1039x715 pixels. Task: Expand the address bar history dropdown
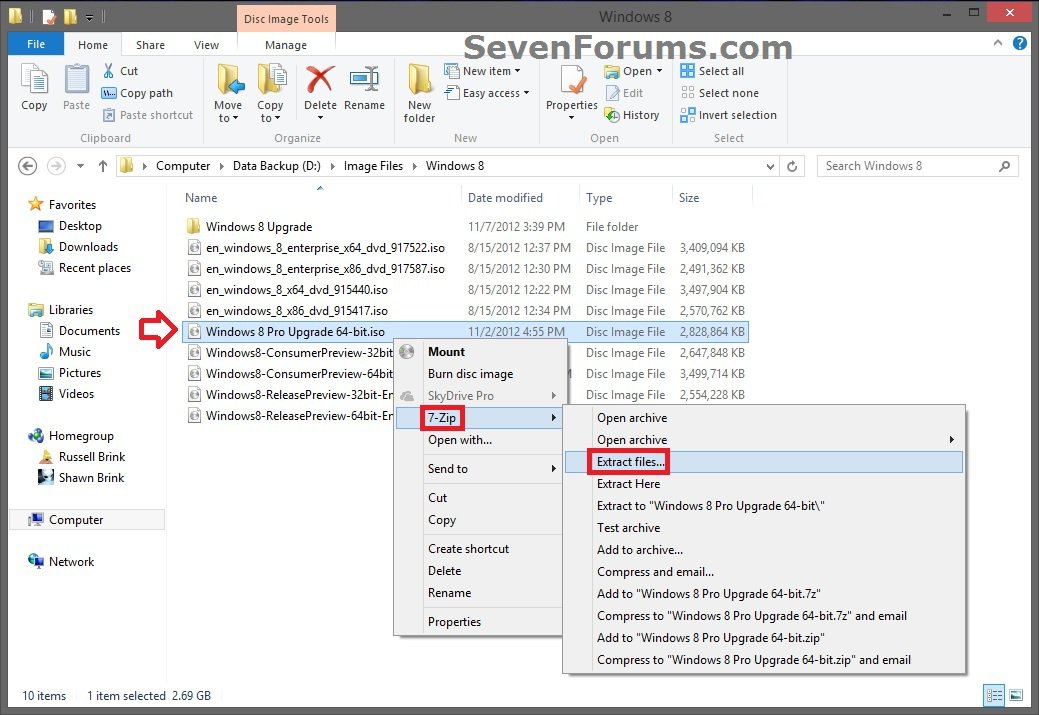770,166
